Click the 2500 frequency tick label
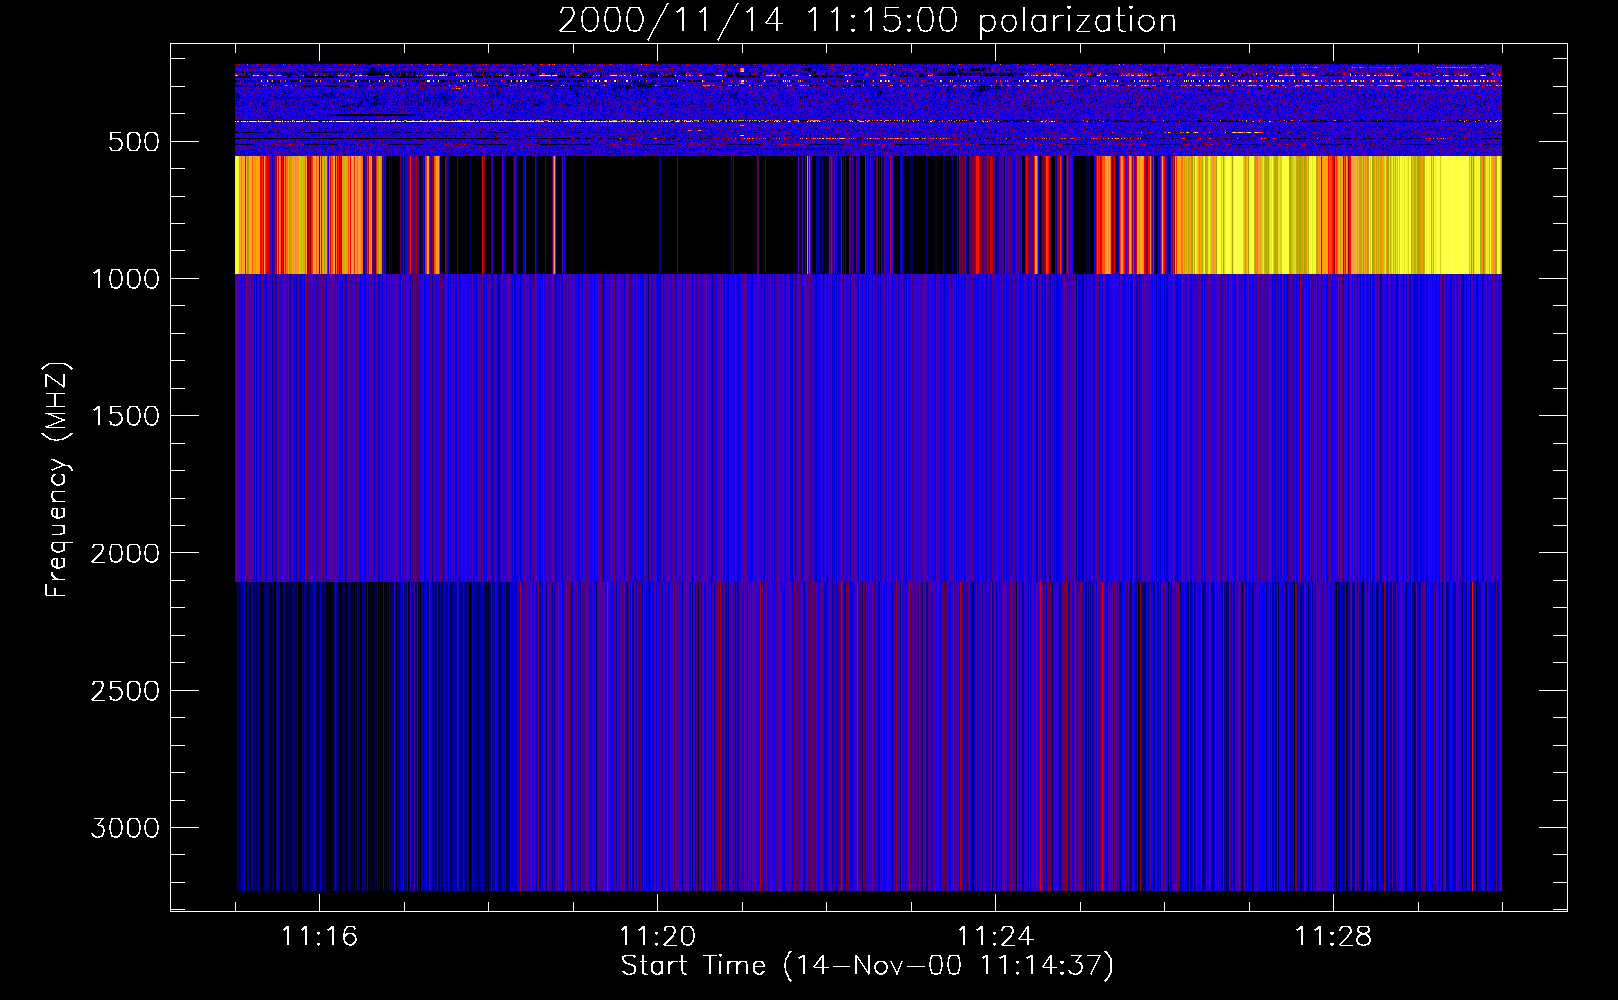The image size is (1618, 1000). click(x=125, y=691)
